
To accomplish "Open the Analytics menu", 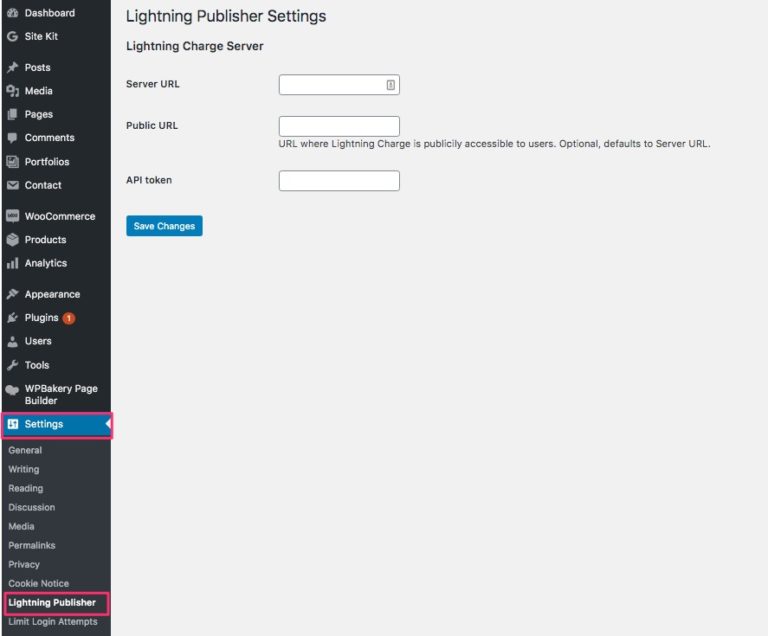I will click(x=46, y=264).
